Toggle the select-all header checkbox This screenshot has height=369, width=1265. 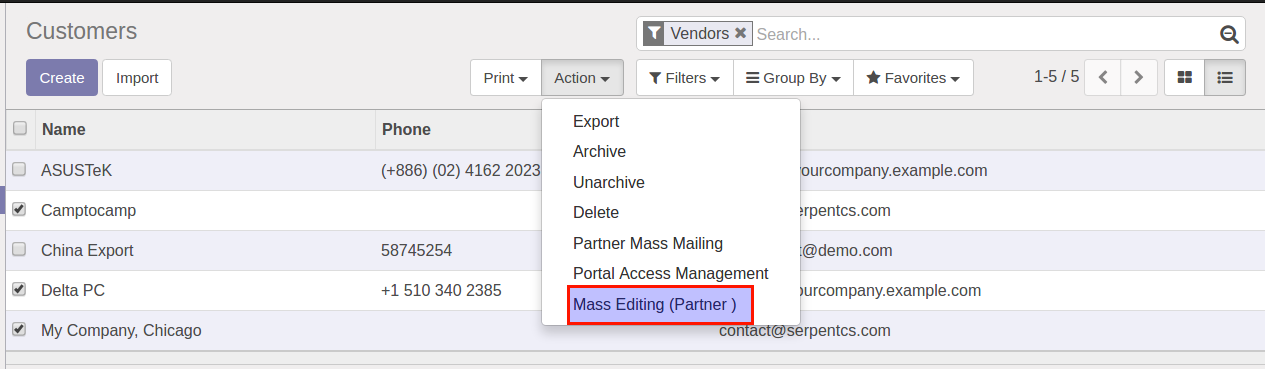(19, 128)
